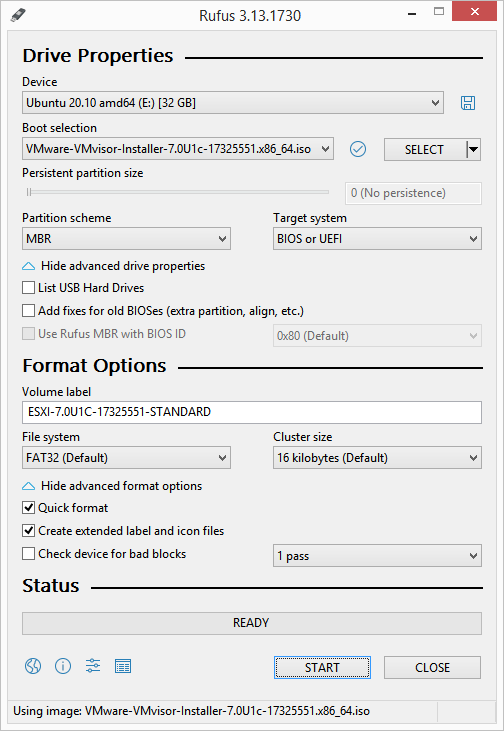Open language globe icon
This screenshot has width=504, height=731.
[x=33, y=666]
